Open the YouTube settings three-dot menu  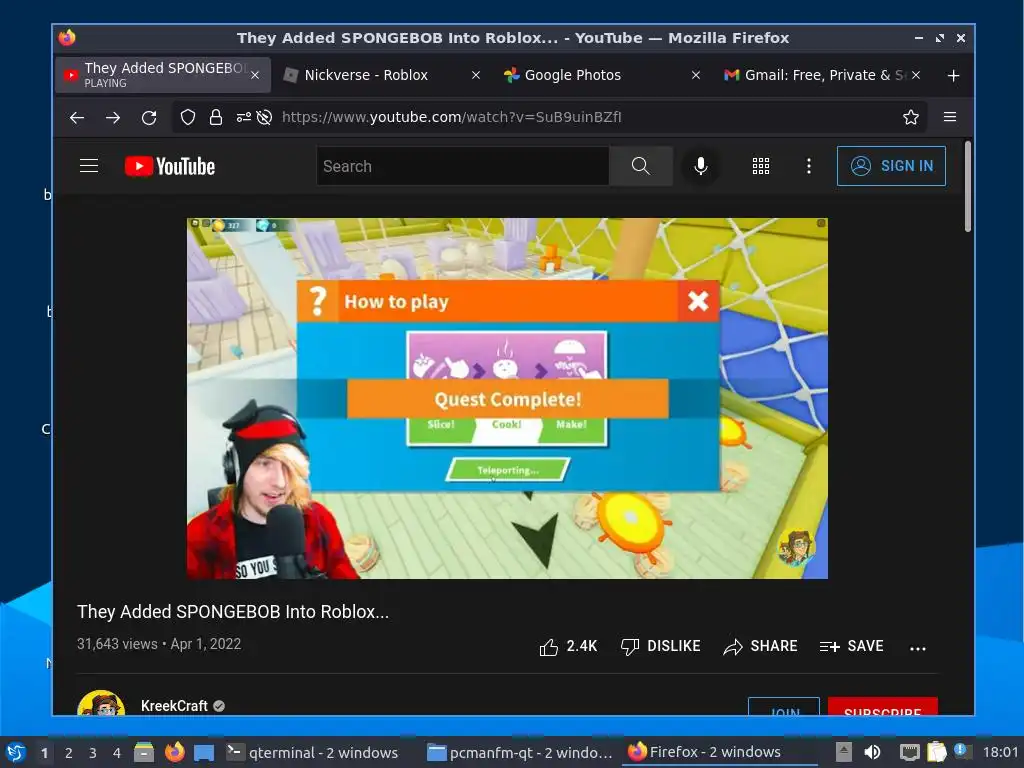809,166
